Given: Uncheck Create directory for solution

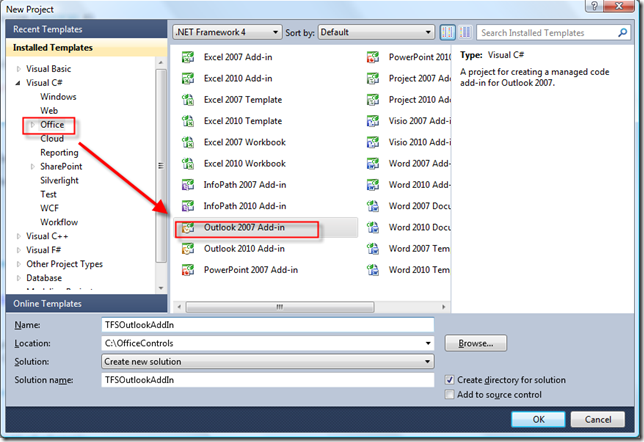Looking at the screenshot, I should click(450, 380).
